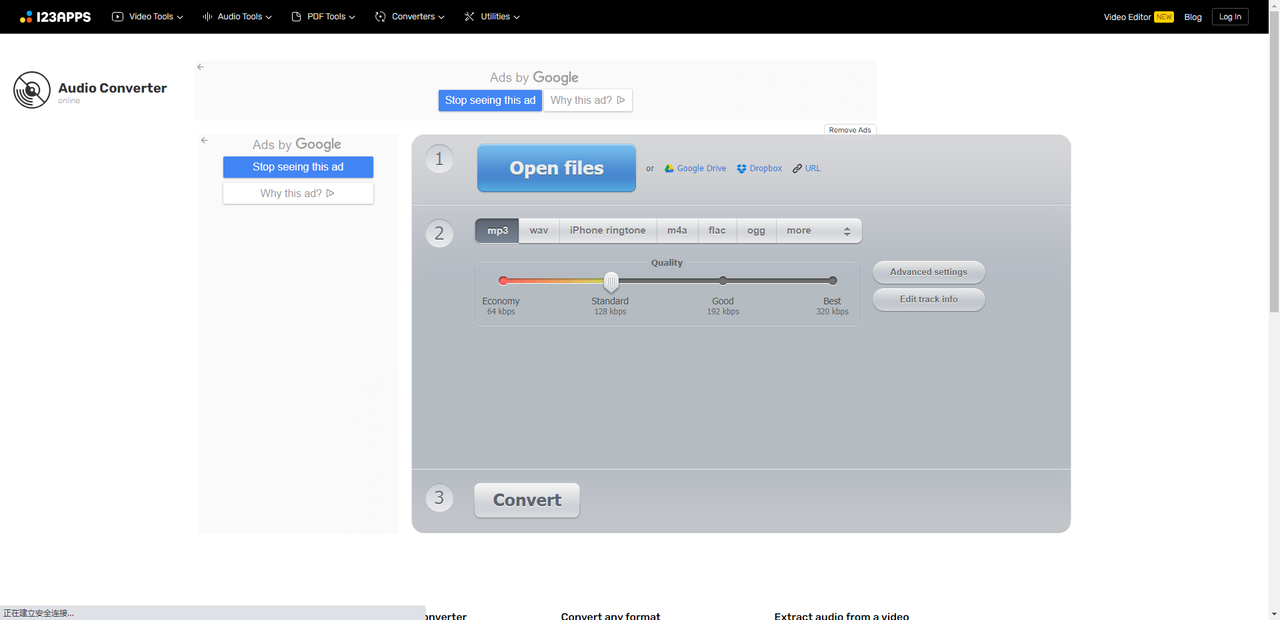Click the 123APPS logo
The height and width of the screenshot is (620, 1280).
[x=55, y=17]
